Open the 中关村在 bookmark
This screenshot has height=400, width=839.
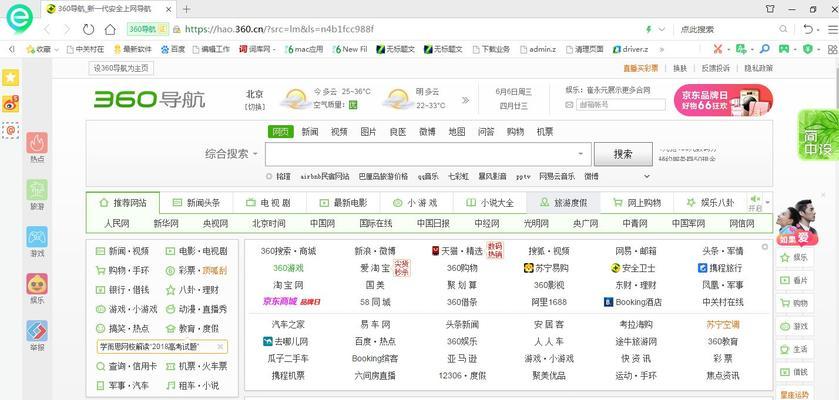tap(85, 49)
